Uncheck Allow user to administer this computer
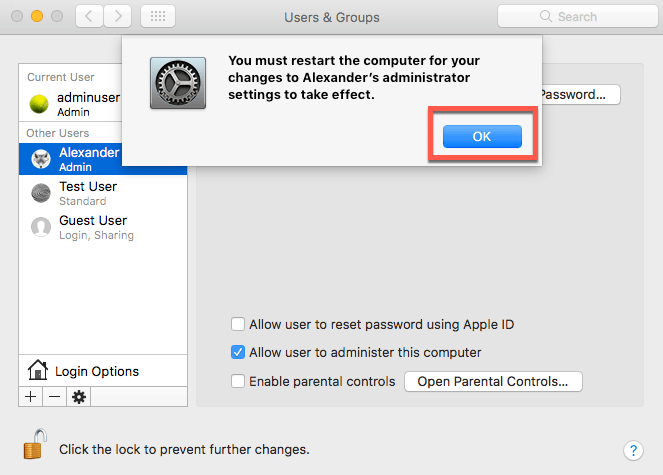 [x=238, y=352]
